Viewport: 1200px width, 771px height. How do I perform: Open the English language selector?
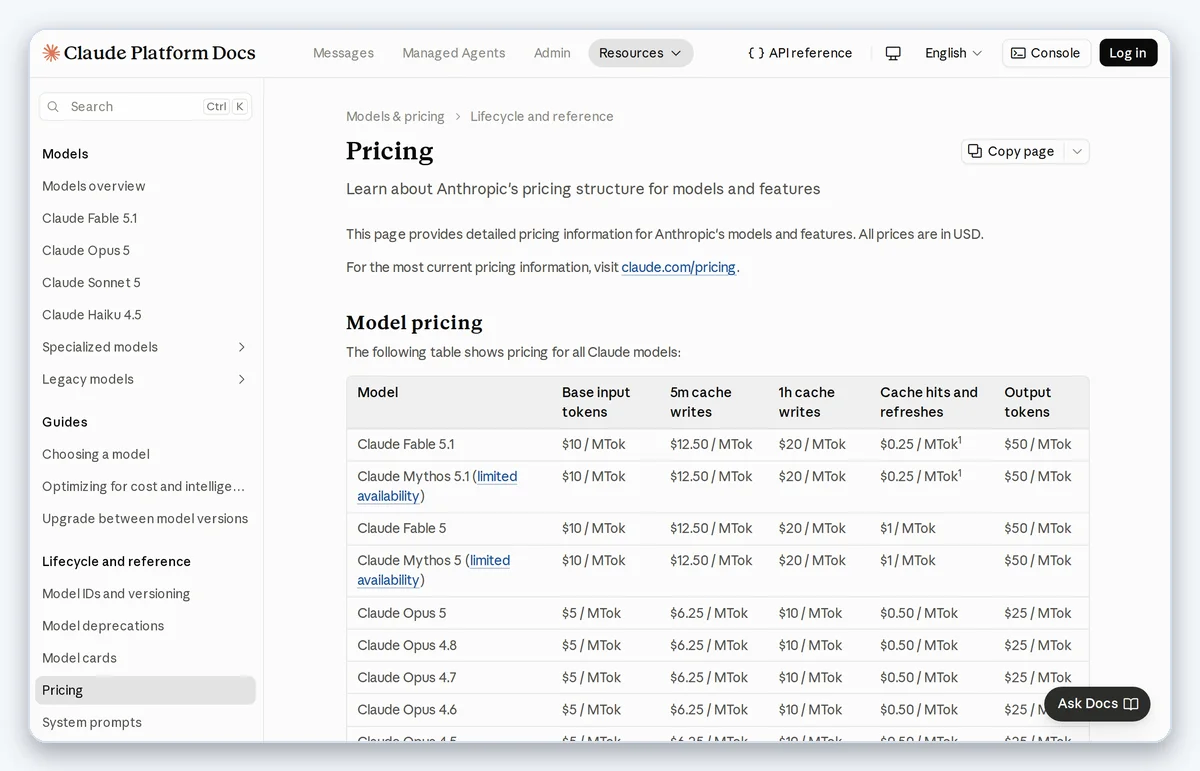pyautogui.click(x=953, y=53)
